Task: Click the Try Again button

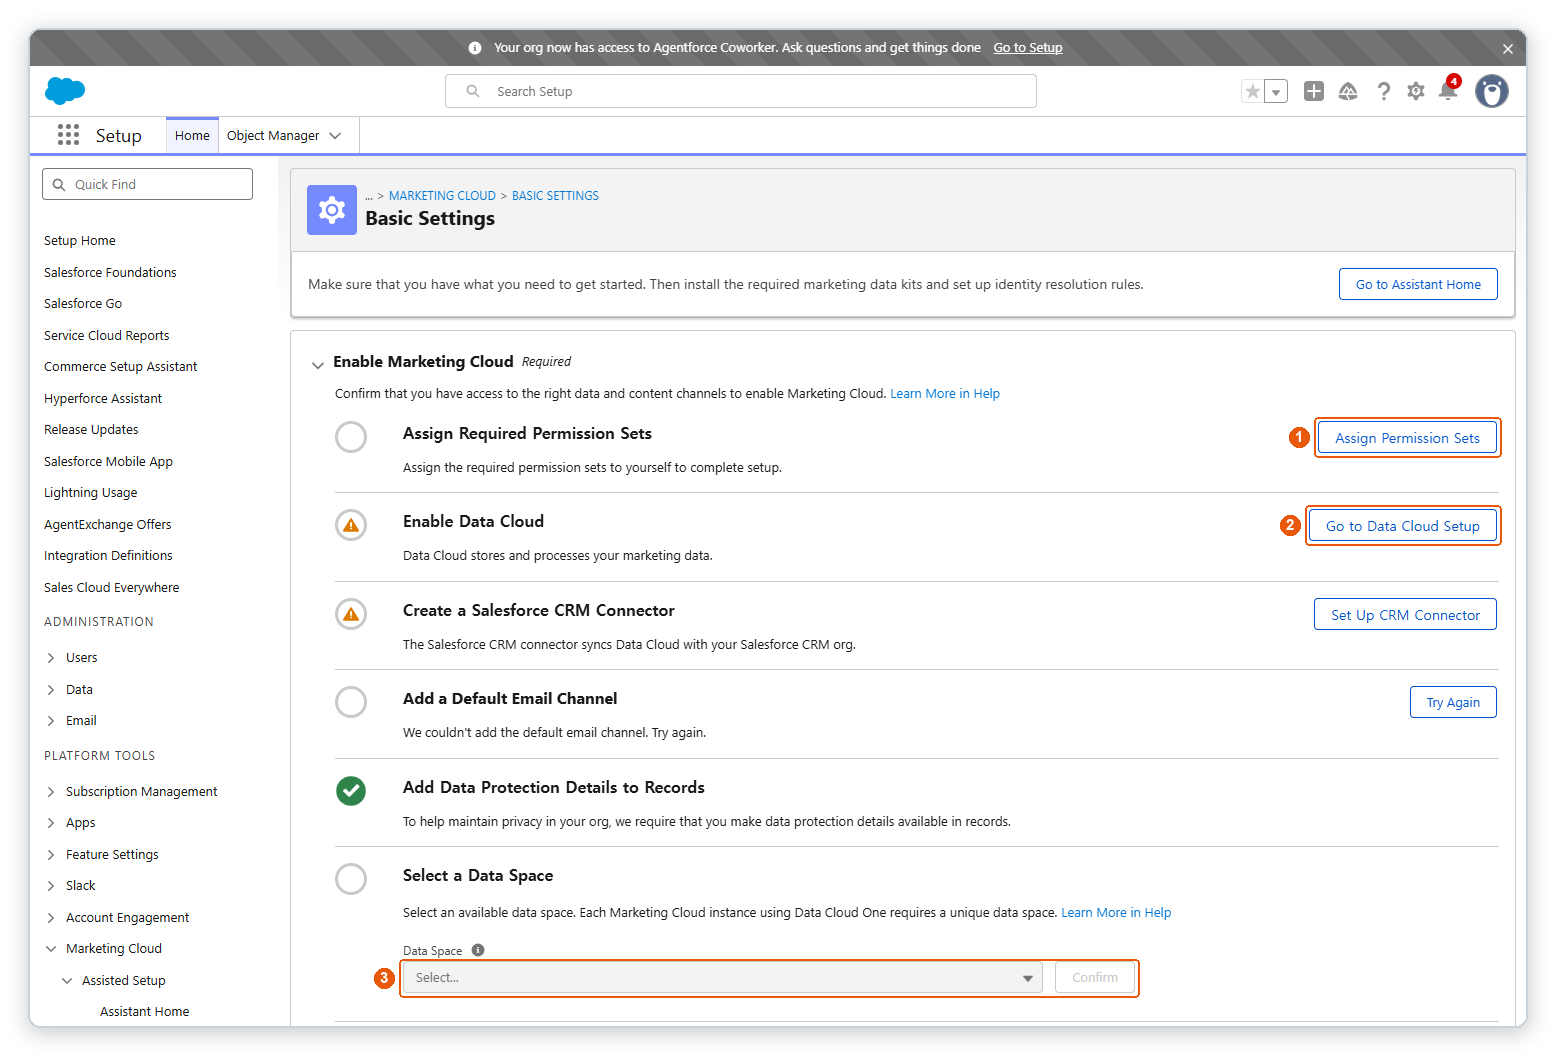Action: [x=1453, y=703]
